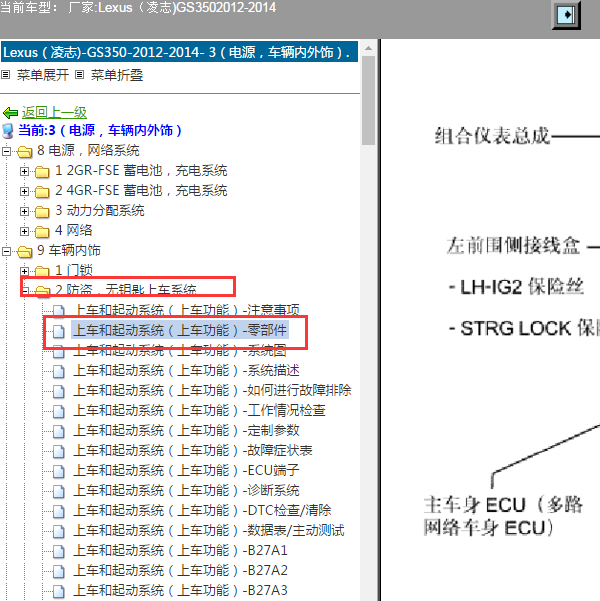Click page icon of -B27A2 row
This screenshot has height=601, width=600.
pyautogui.click(x=59, y=571)
